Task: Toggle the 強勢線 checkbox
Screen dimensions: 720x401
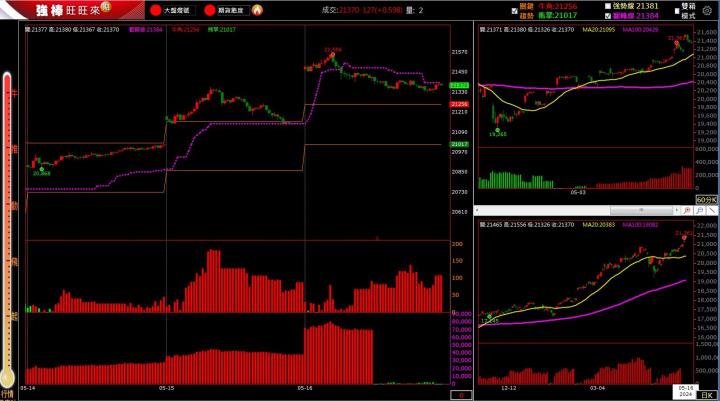Action: coord(608,6)
